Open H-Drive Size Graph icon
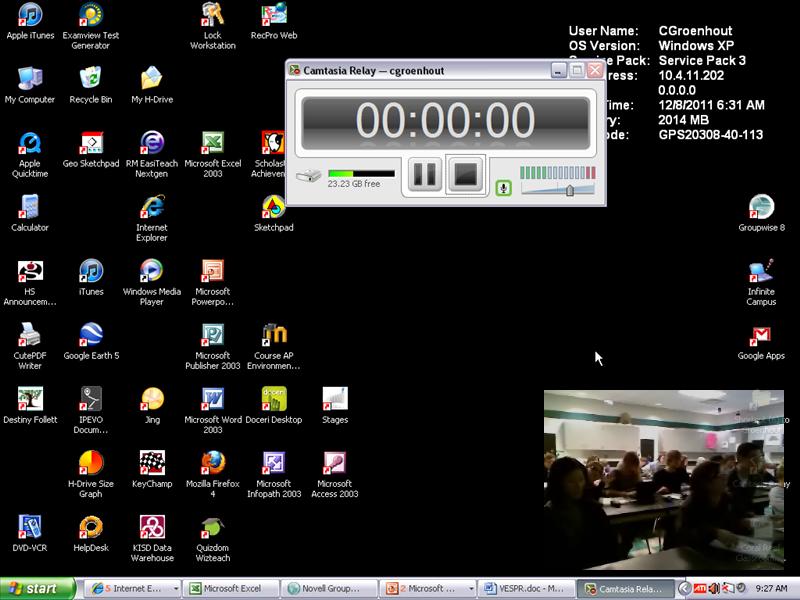The width and height of the screenshot is (800, 600). click(91, 474)
